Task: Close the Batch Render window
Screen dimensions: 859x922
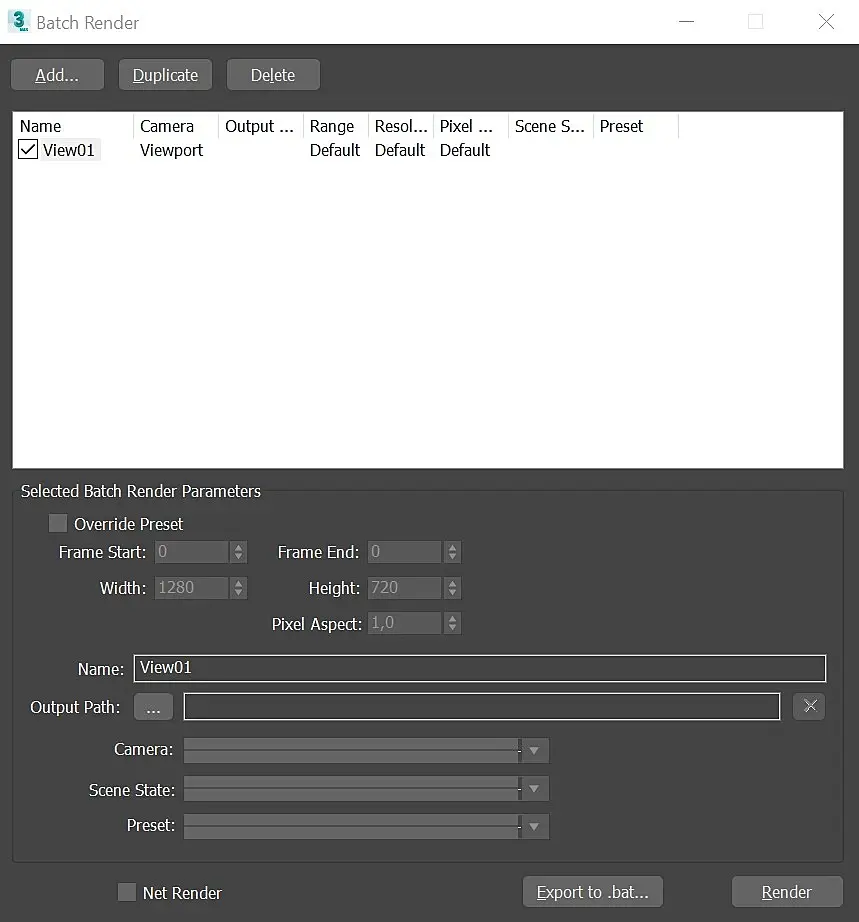Action: [826, 22]
